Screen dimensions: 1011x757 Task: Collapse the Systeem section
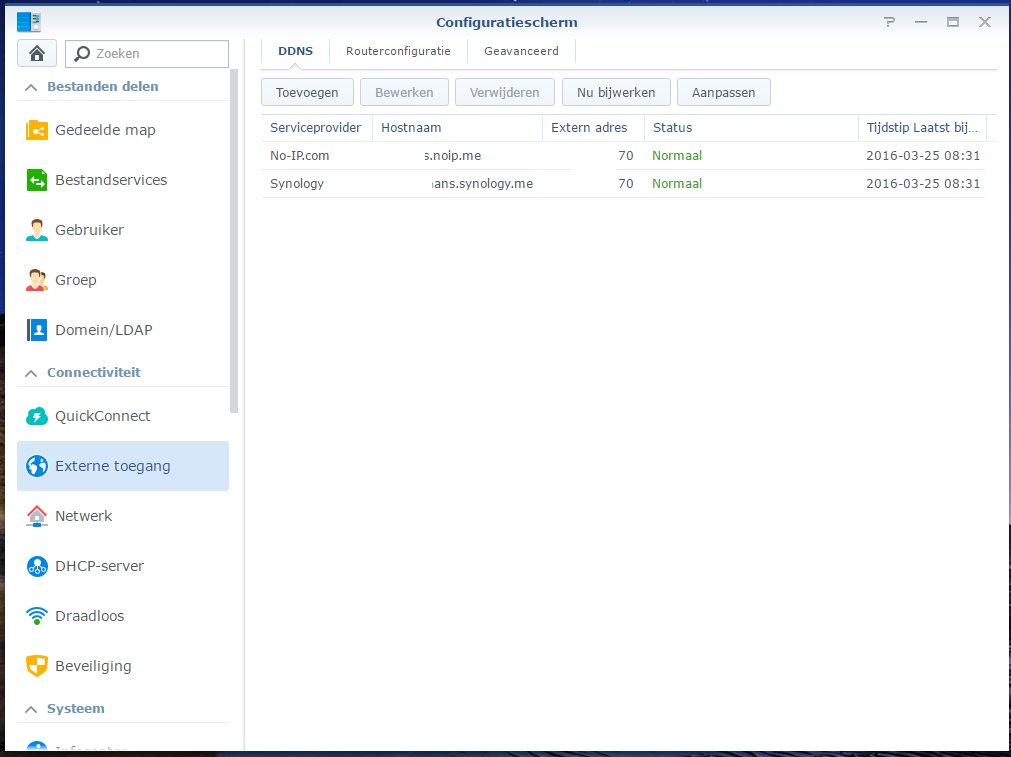point(31,709)
